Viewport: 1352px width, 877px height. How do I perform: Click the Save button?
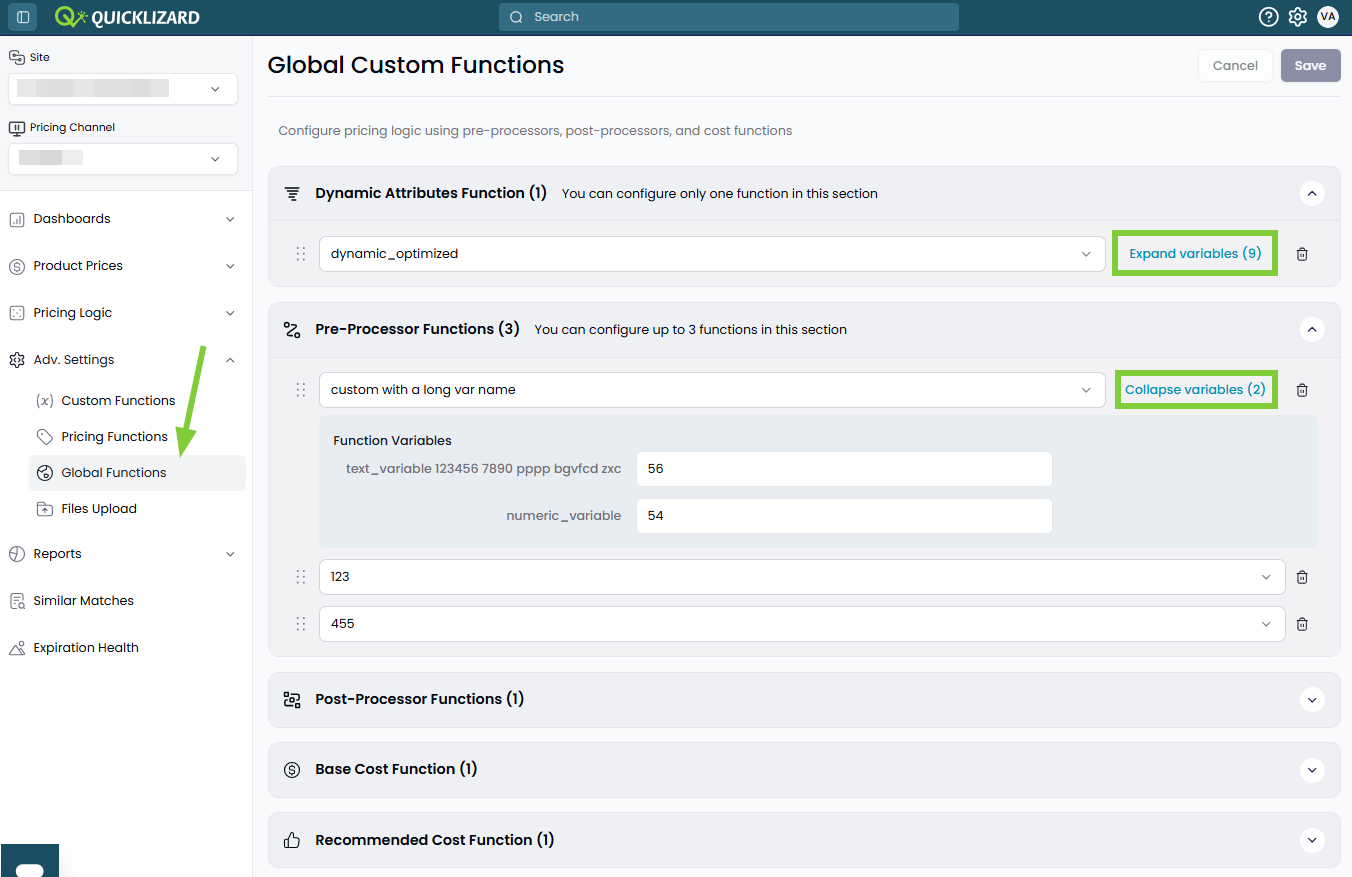pos(1310,66)
